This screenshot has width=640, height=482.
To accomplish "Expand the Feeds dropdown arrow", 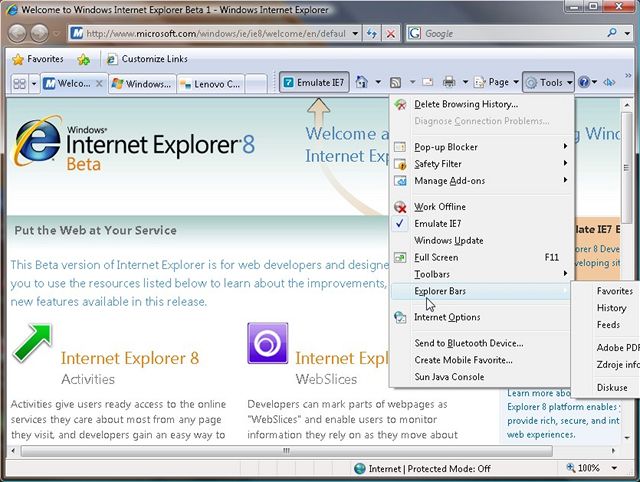I will [x=413, y=82].
